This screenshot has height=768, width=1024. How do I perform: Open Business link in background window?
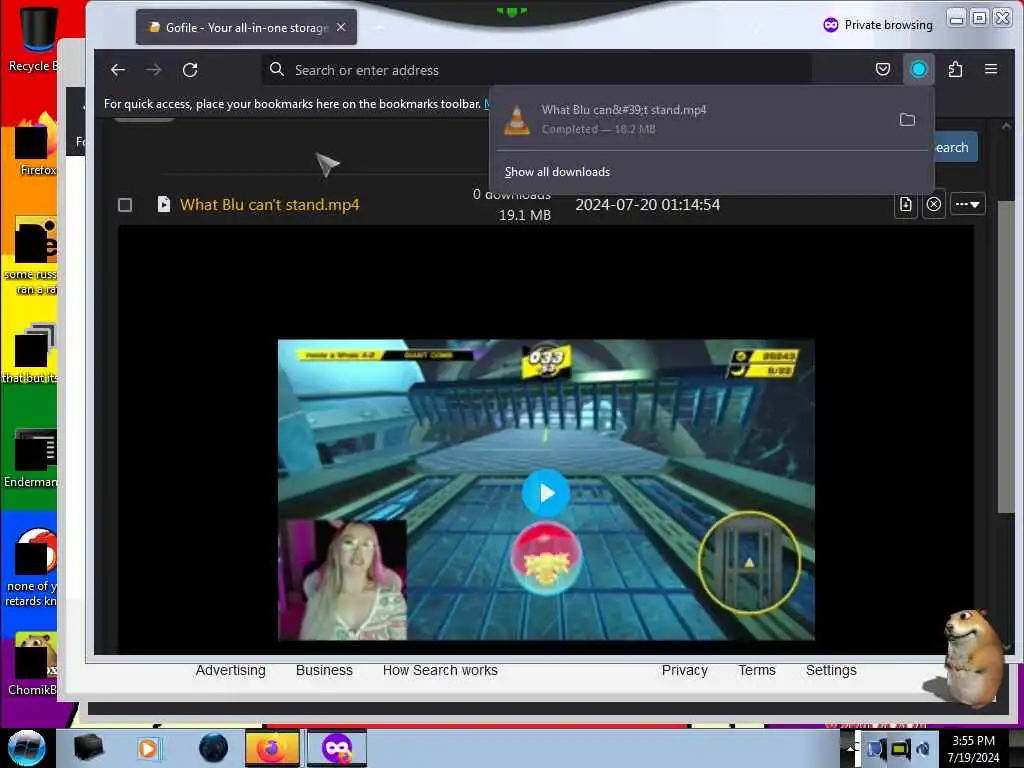click(x=324, y=670)
